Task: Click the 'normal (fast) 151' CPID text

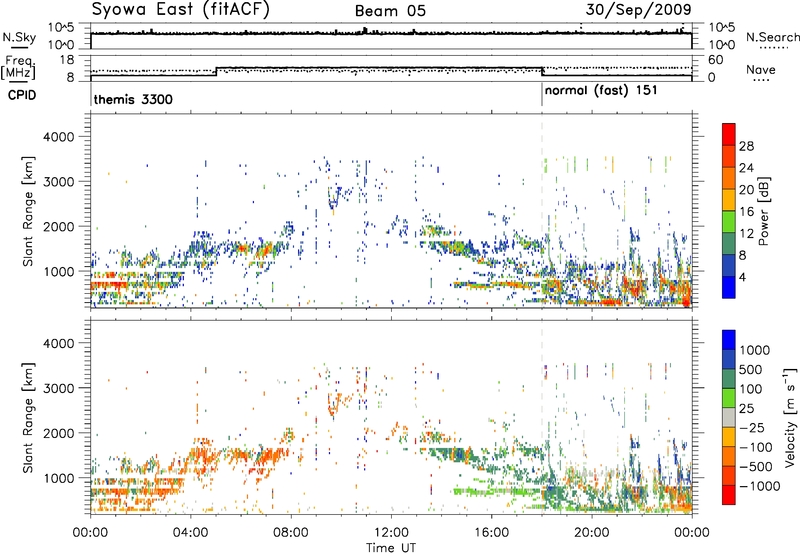Action: 601,91
